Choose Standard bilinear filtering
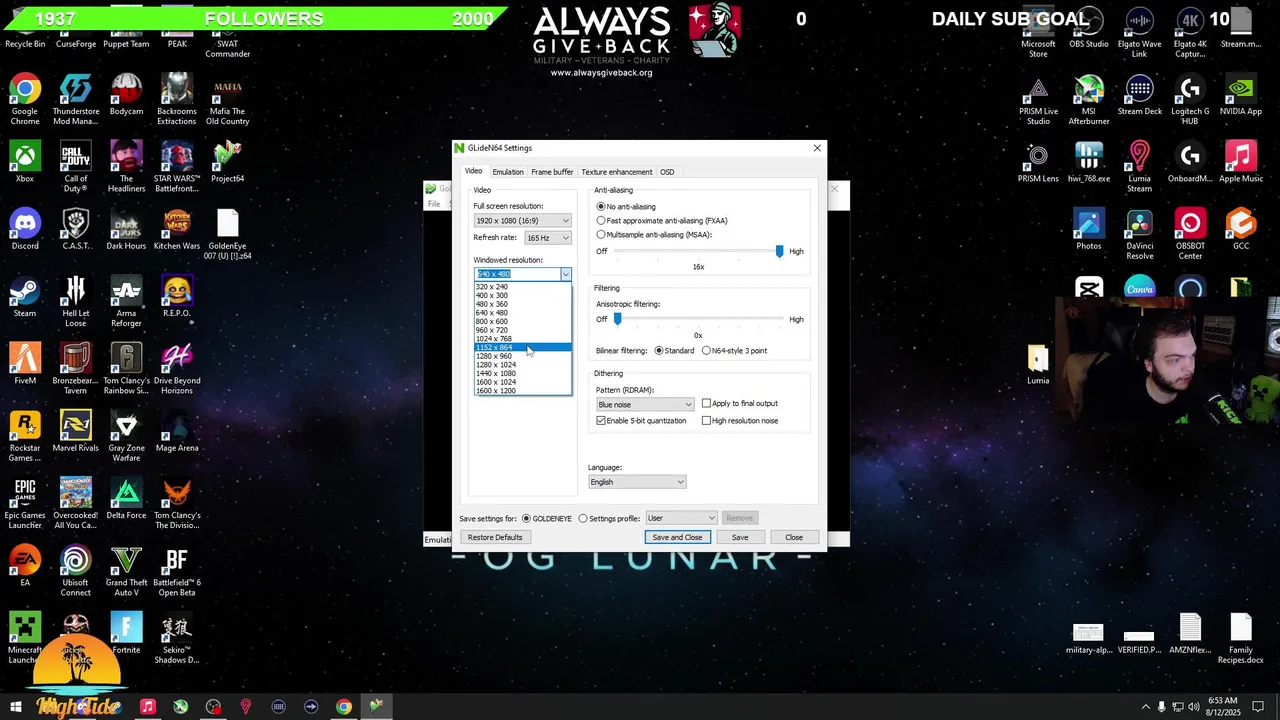Viewport: 1280px width, 720px height. pyautogui.click(x=675, y=350)
